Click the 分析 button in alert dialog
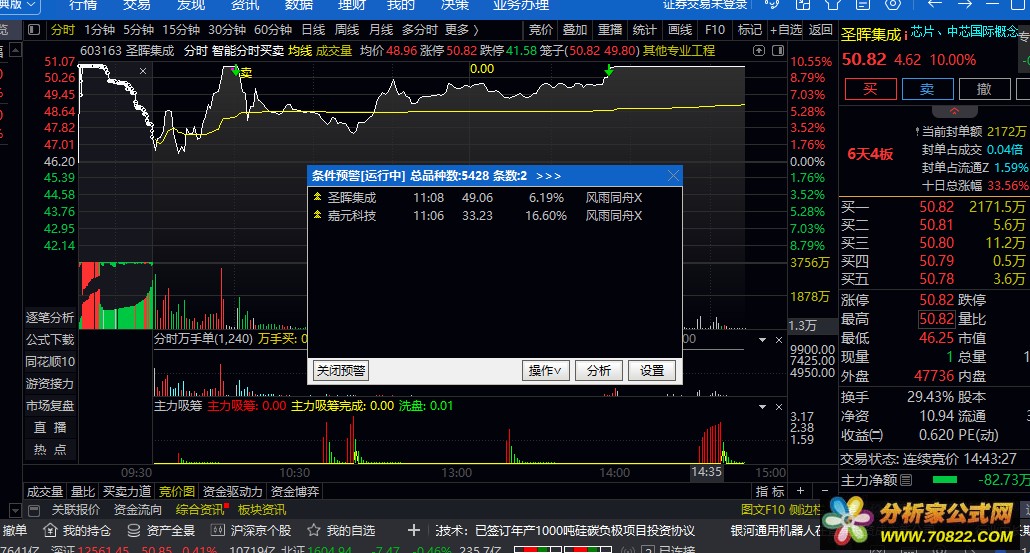This screenshot has width=1030, height=553. point(598,370)
